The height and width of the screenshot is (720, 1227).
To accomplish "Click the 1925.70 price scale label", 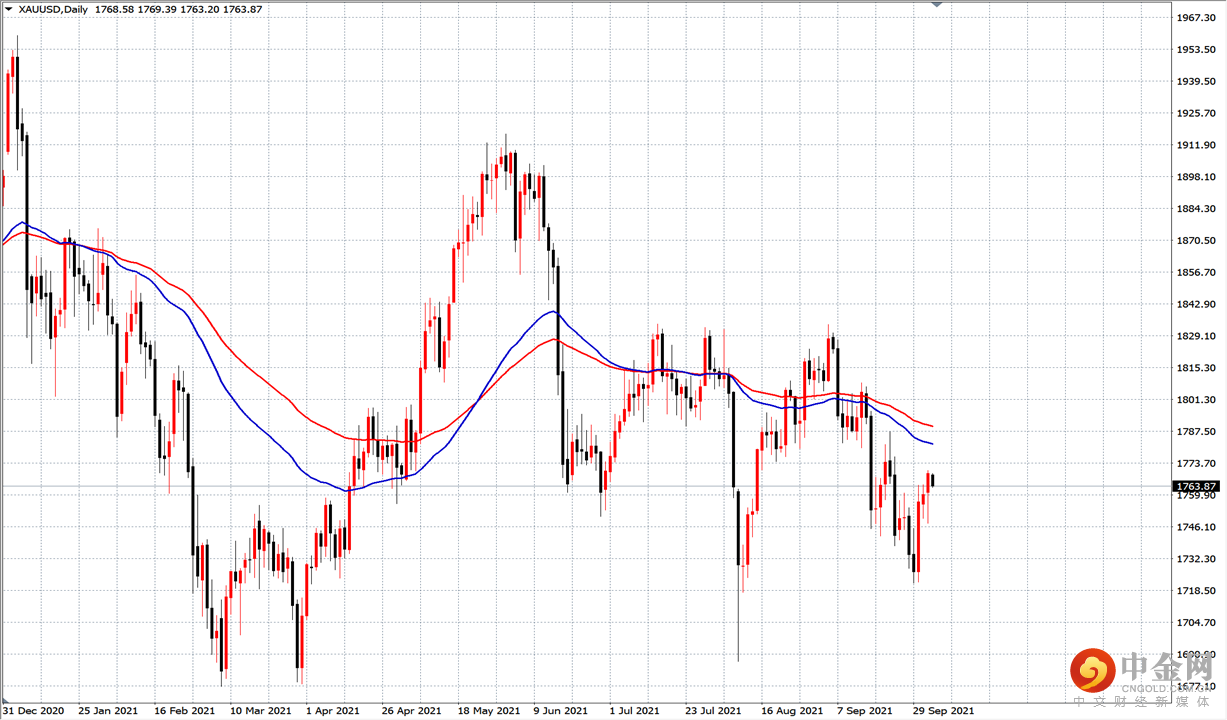I will tap(1196, 113).
